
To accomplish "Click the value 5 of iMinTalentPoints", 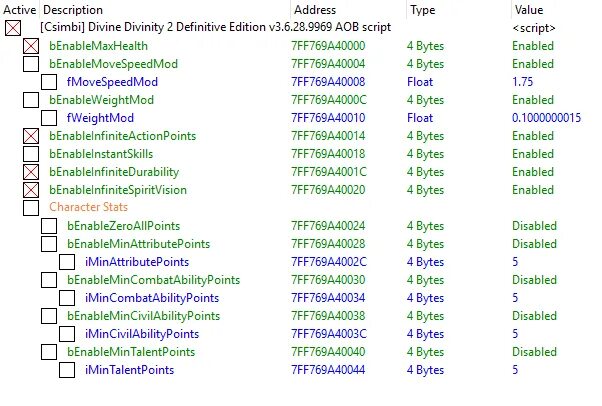I will [515, 370].
